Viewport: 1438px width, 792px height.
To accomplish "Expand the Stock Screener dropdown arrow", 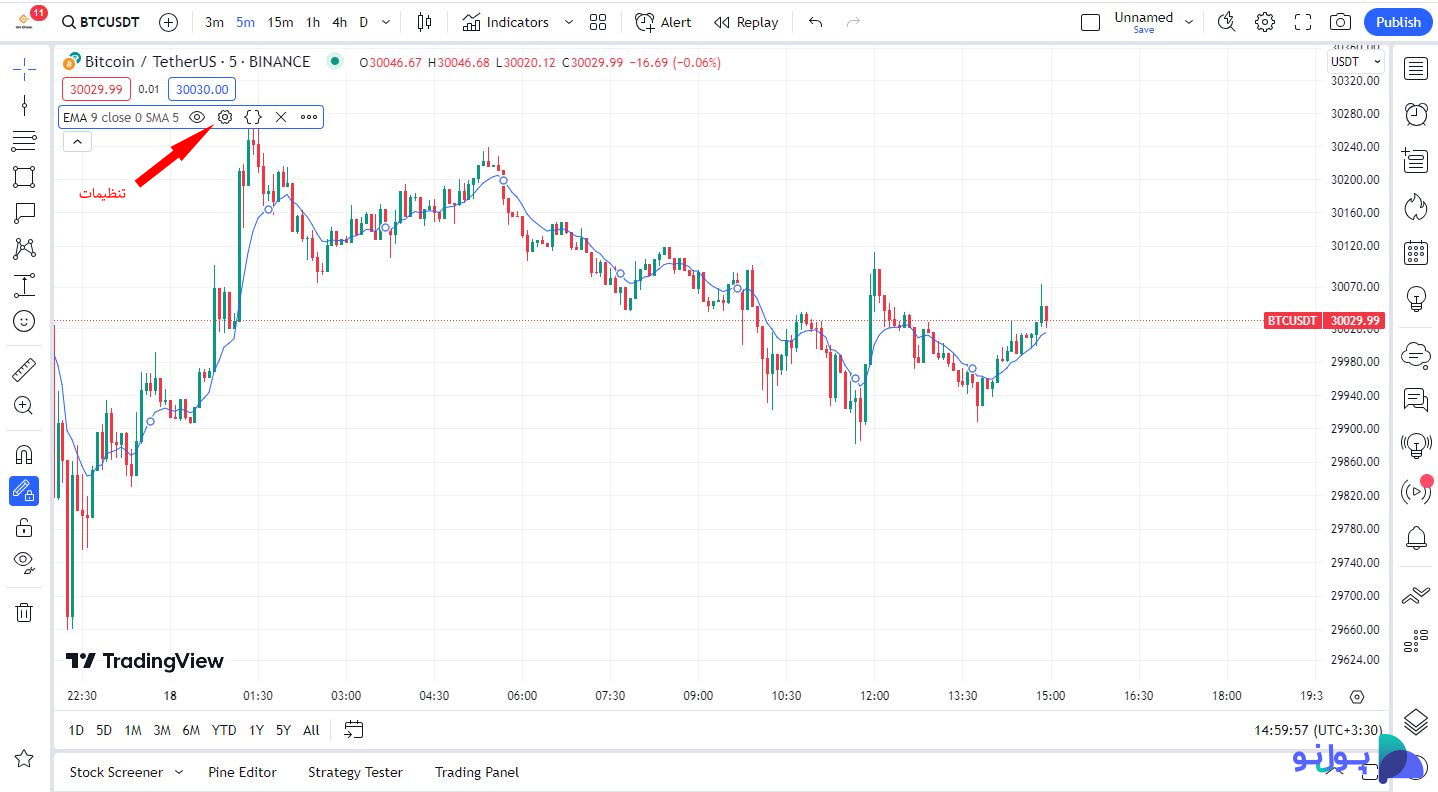I will 179,772.
